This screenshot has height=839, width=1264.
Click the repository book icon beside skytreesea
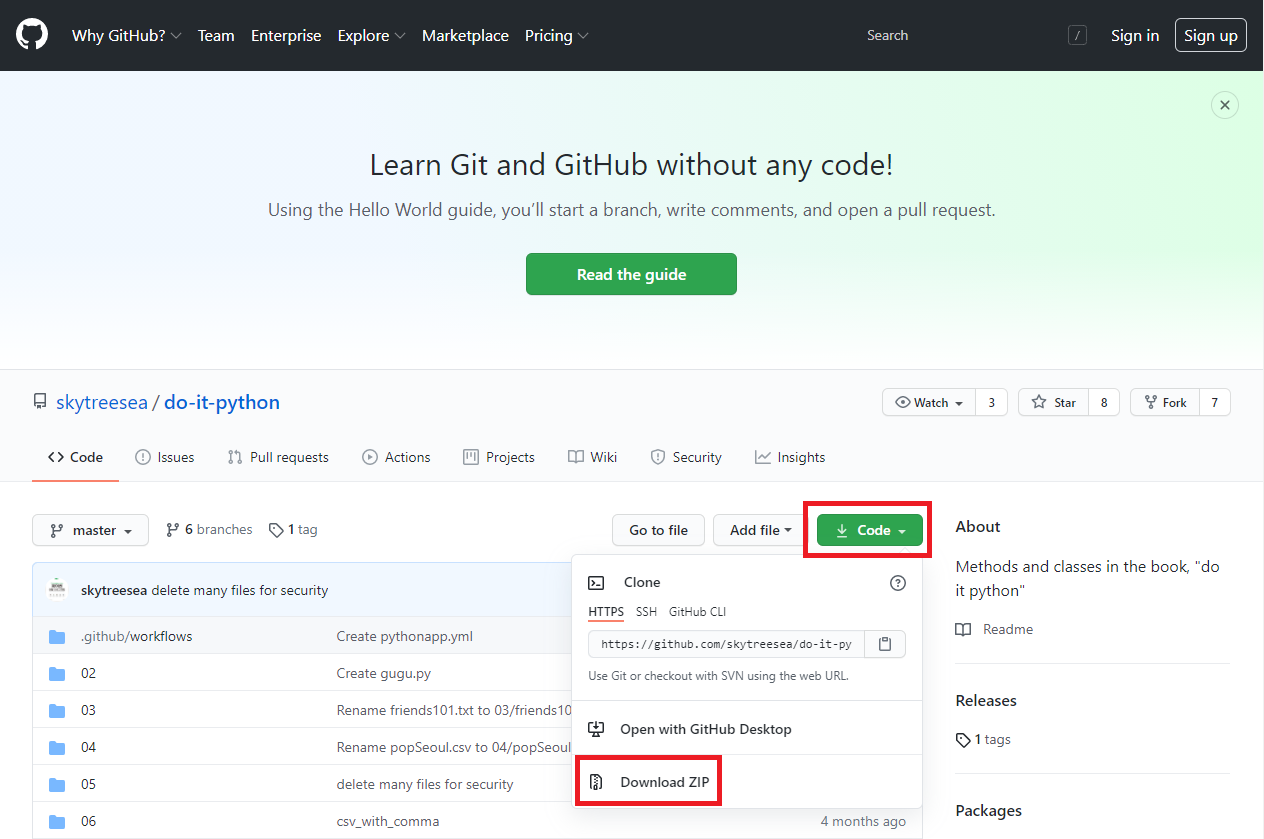[40, 402]
